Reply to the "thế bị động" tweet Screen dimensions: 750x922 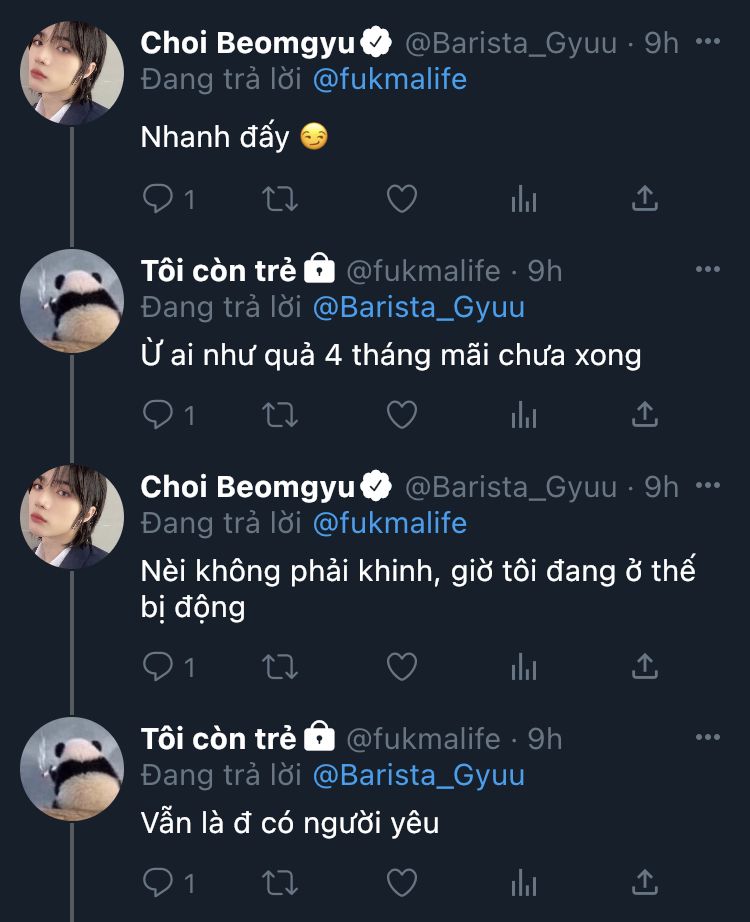(x=159, y=665)
